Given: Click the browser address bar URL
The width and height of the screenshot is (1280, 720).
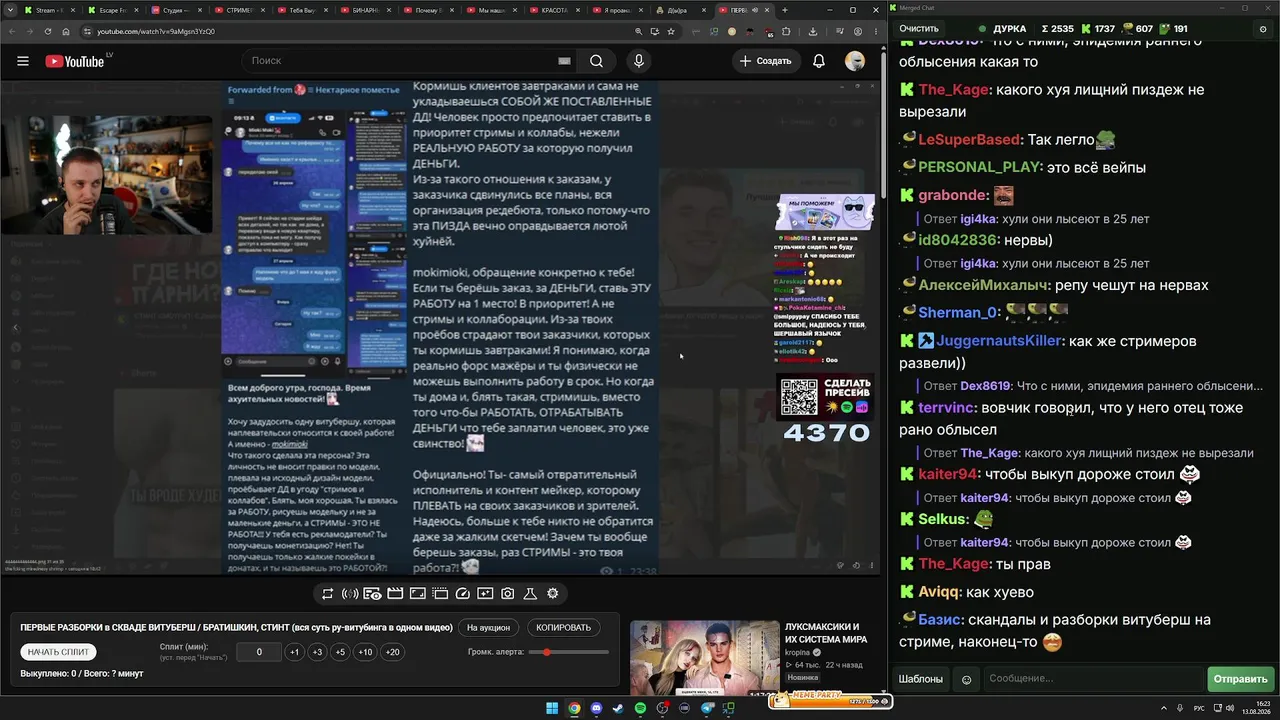Looking at the screenshot, I should point(155,31).
